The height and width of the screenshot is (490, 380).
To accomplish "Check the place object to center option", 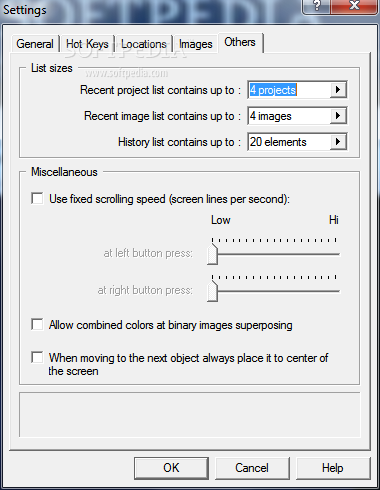I will tap(37, 357).
